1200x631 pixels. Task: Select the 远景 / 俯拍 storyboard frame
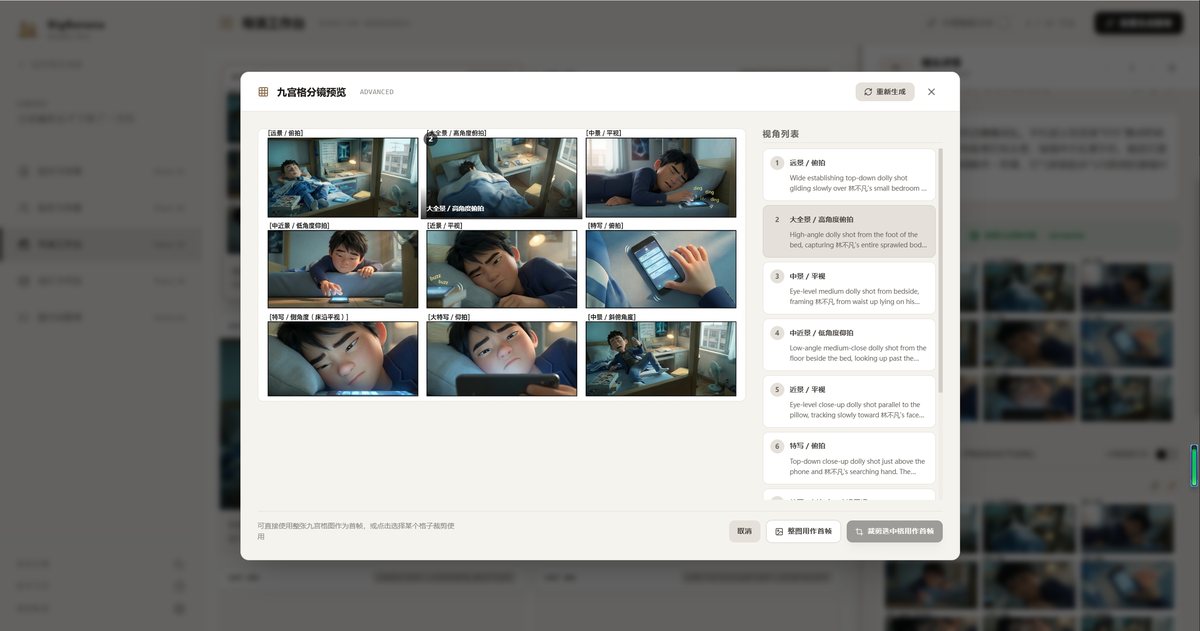point(343,177)
